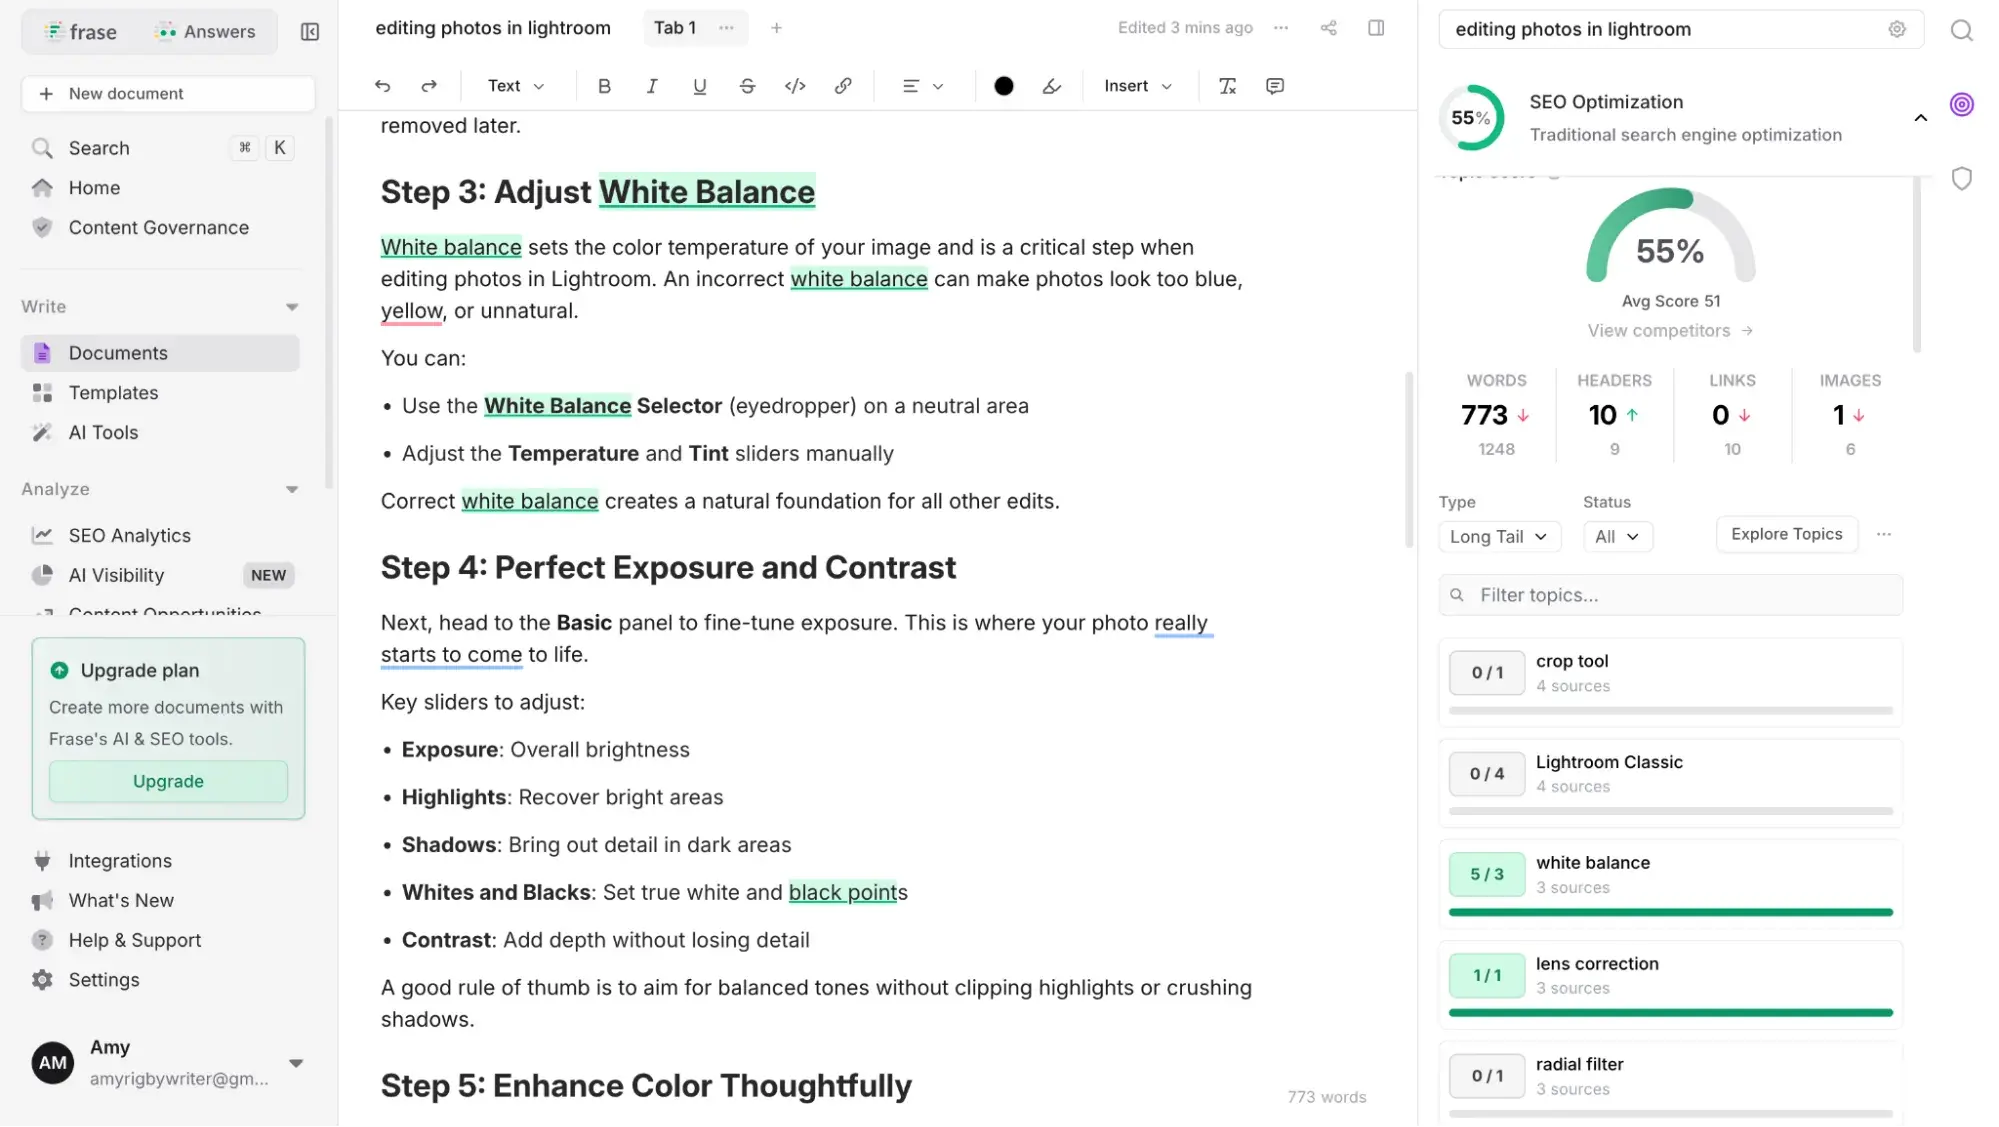
Task: Open the Status All dropdown
Action: (1616, 537)
